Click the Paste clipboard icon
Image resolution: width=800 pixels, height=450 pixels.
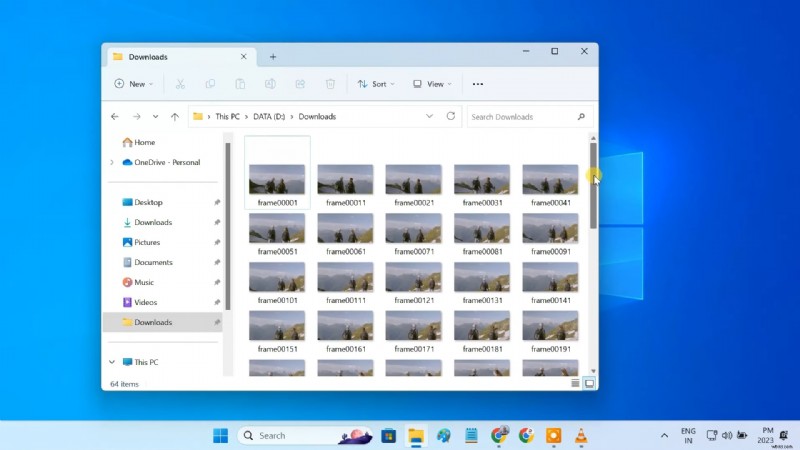click(240, 84)
